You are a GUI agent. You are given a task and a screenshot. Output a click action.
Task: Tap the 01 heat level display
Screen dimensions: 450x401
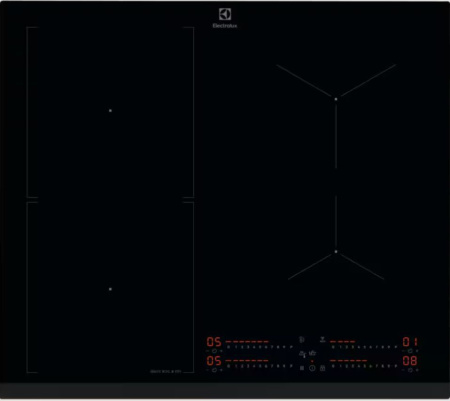(410, 342)
